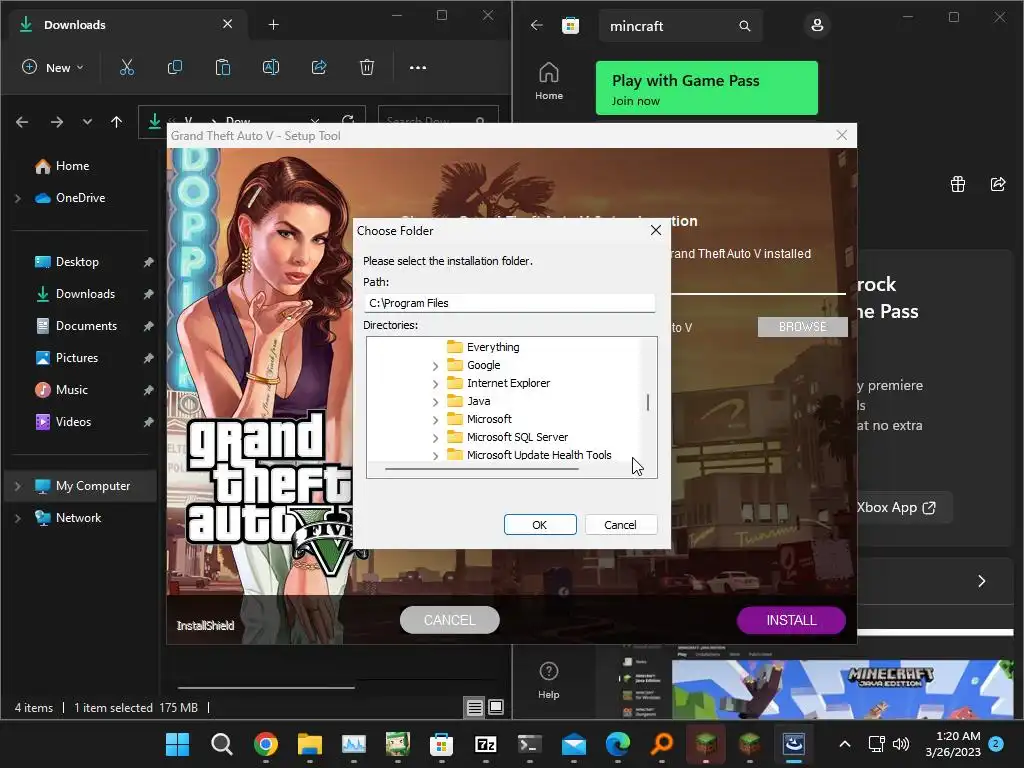This screenshot has height=768, width=1024.
Task: Switch Explorer to details view
Action: [475, 707]
